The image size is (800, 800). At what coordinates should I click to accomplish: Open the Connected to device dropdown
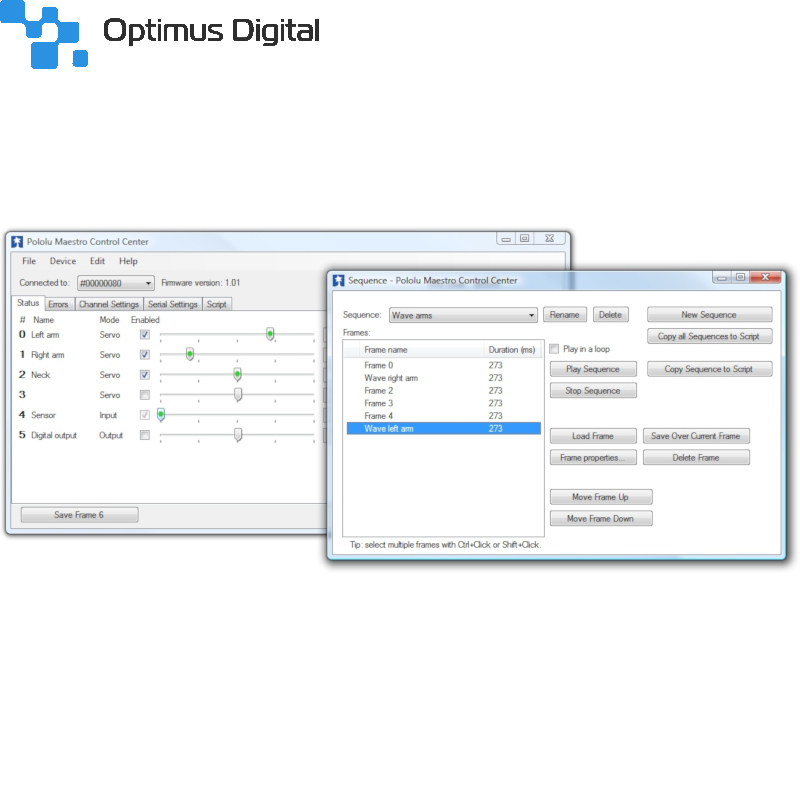tap(115, 283)
